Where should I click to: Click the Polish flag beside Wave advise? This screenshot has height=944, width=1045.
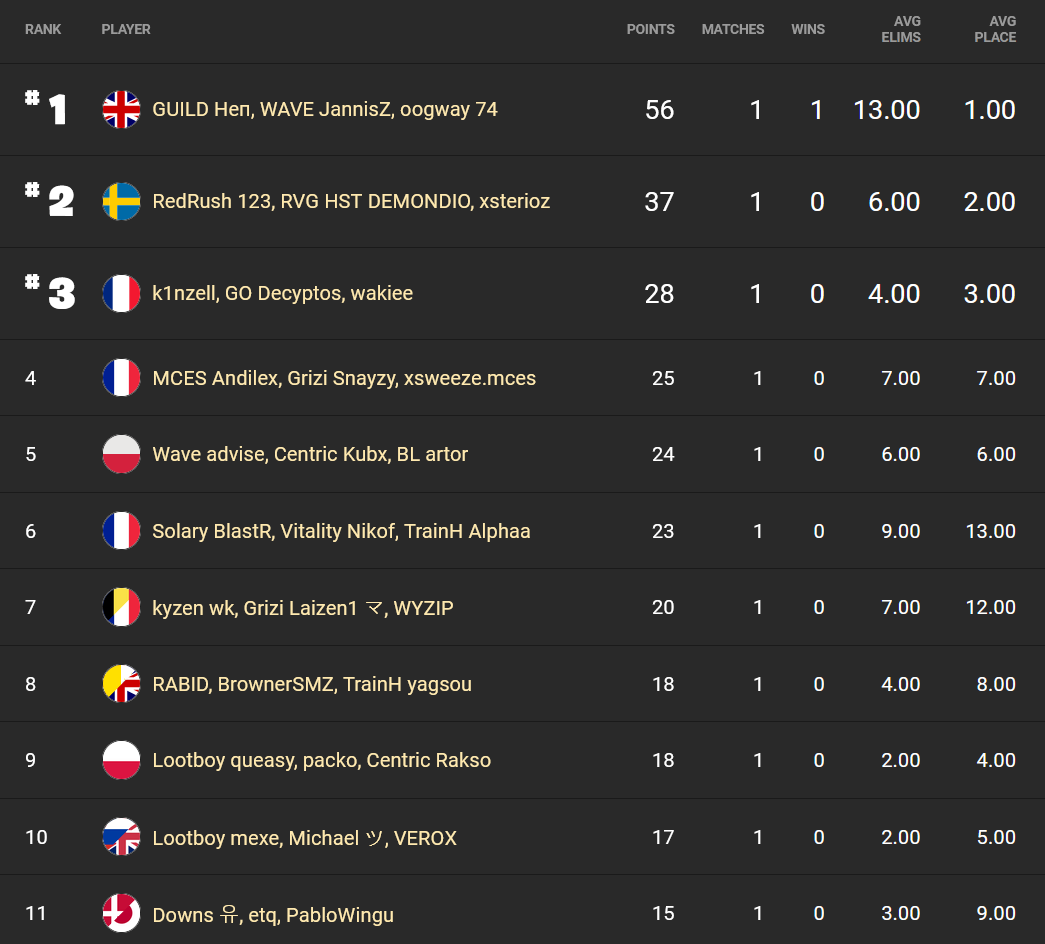point(121,454)
